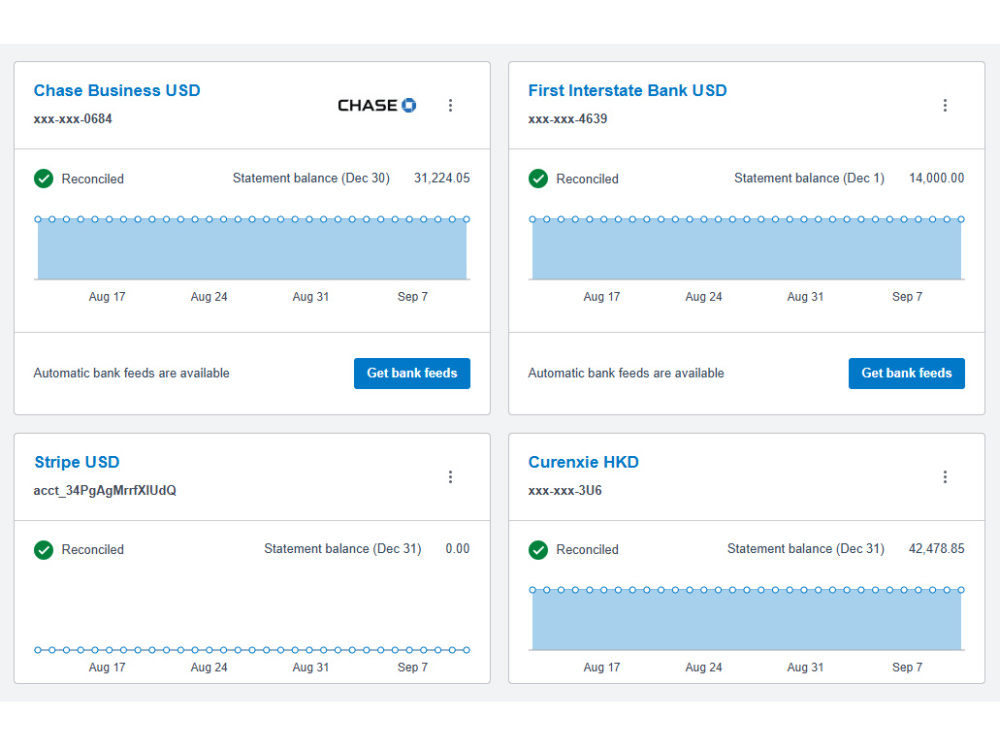Open Curenxie HKD three-dot options menu
1000x750 pixels.
pos(945,476)
